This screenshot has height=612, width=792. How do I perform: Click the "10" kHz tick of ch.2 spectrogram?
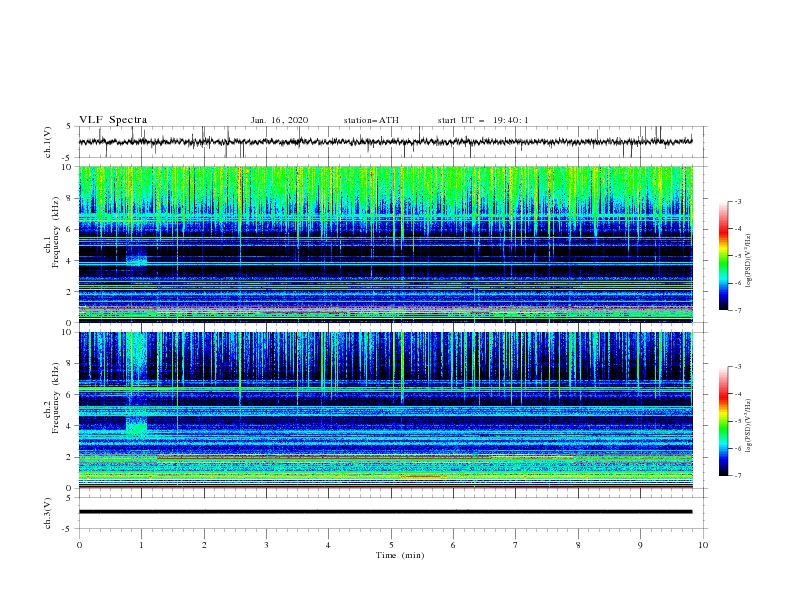click(x=67, y=332)
